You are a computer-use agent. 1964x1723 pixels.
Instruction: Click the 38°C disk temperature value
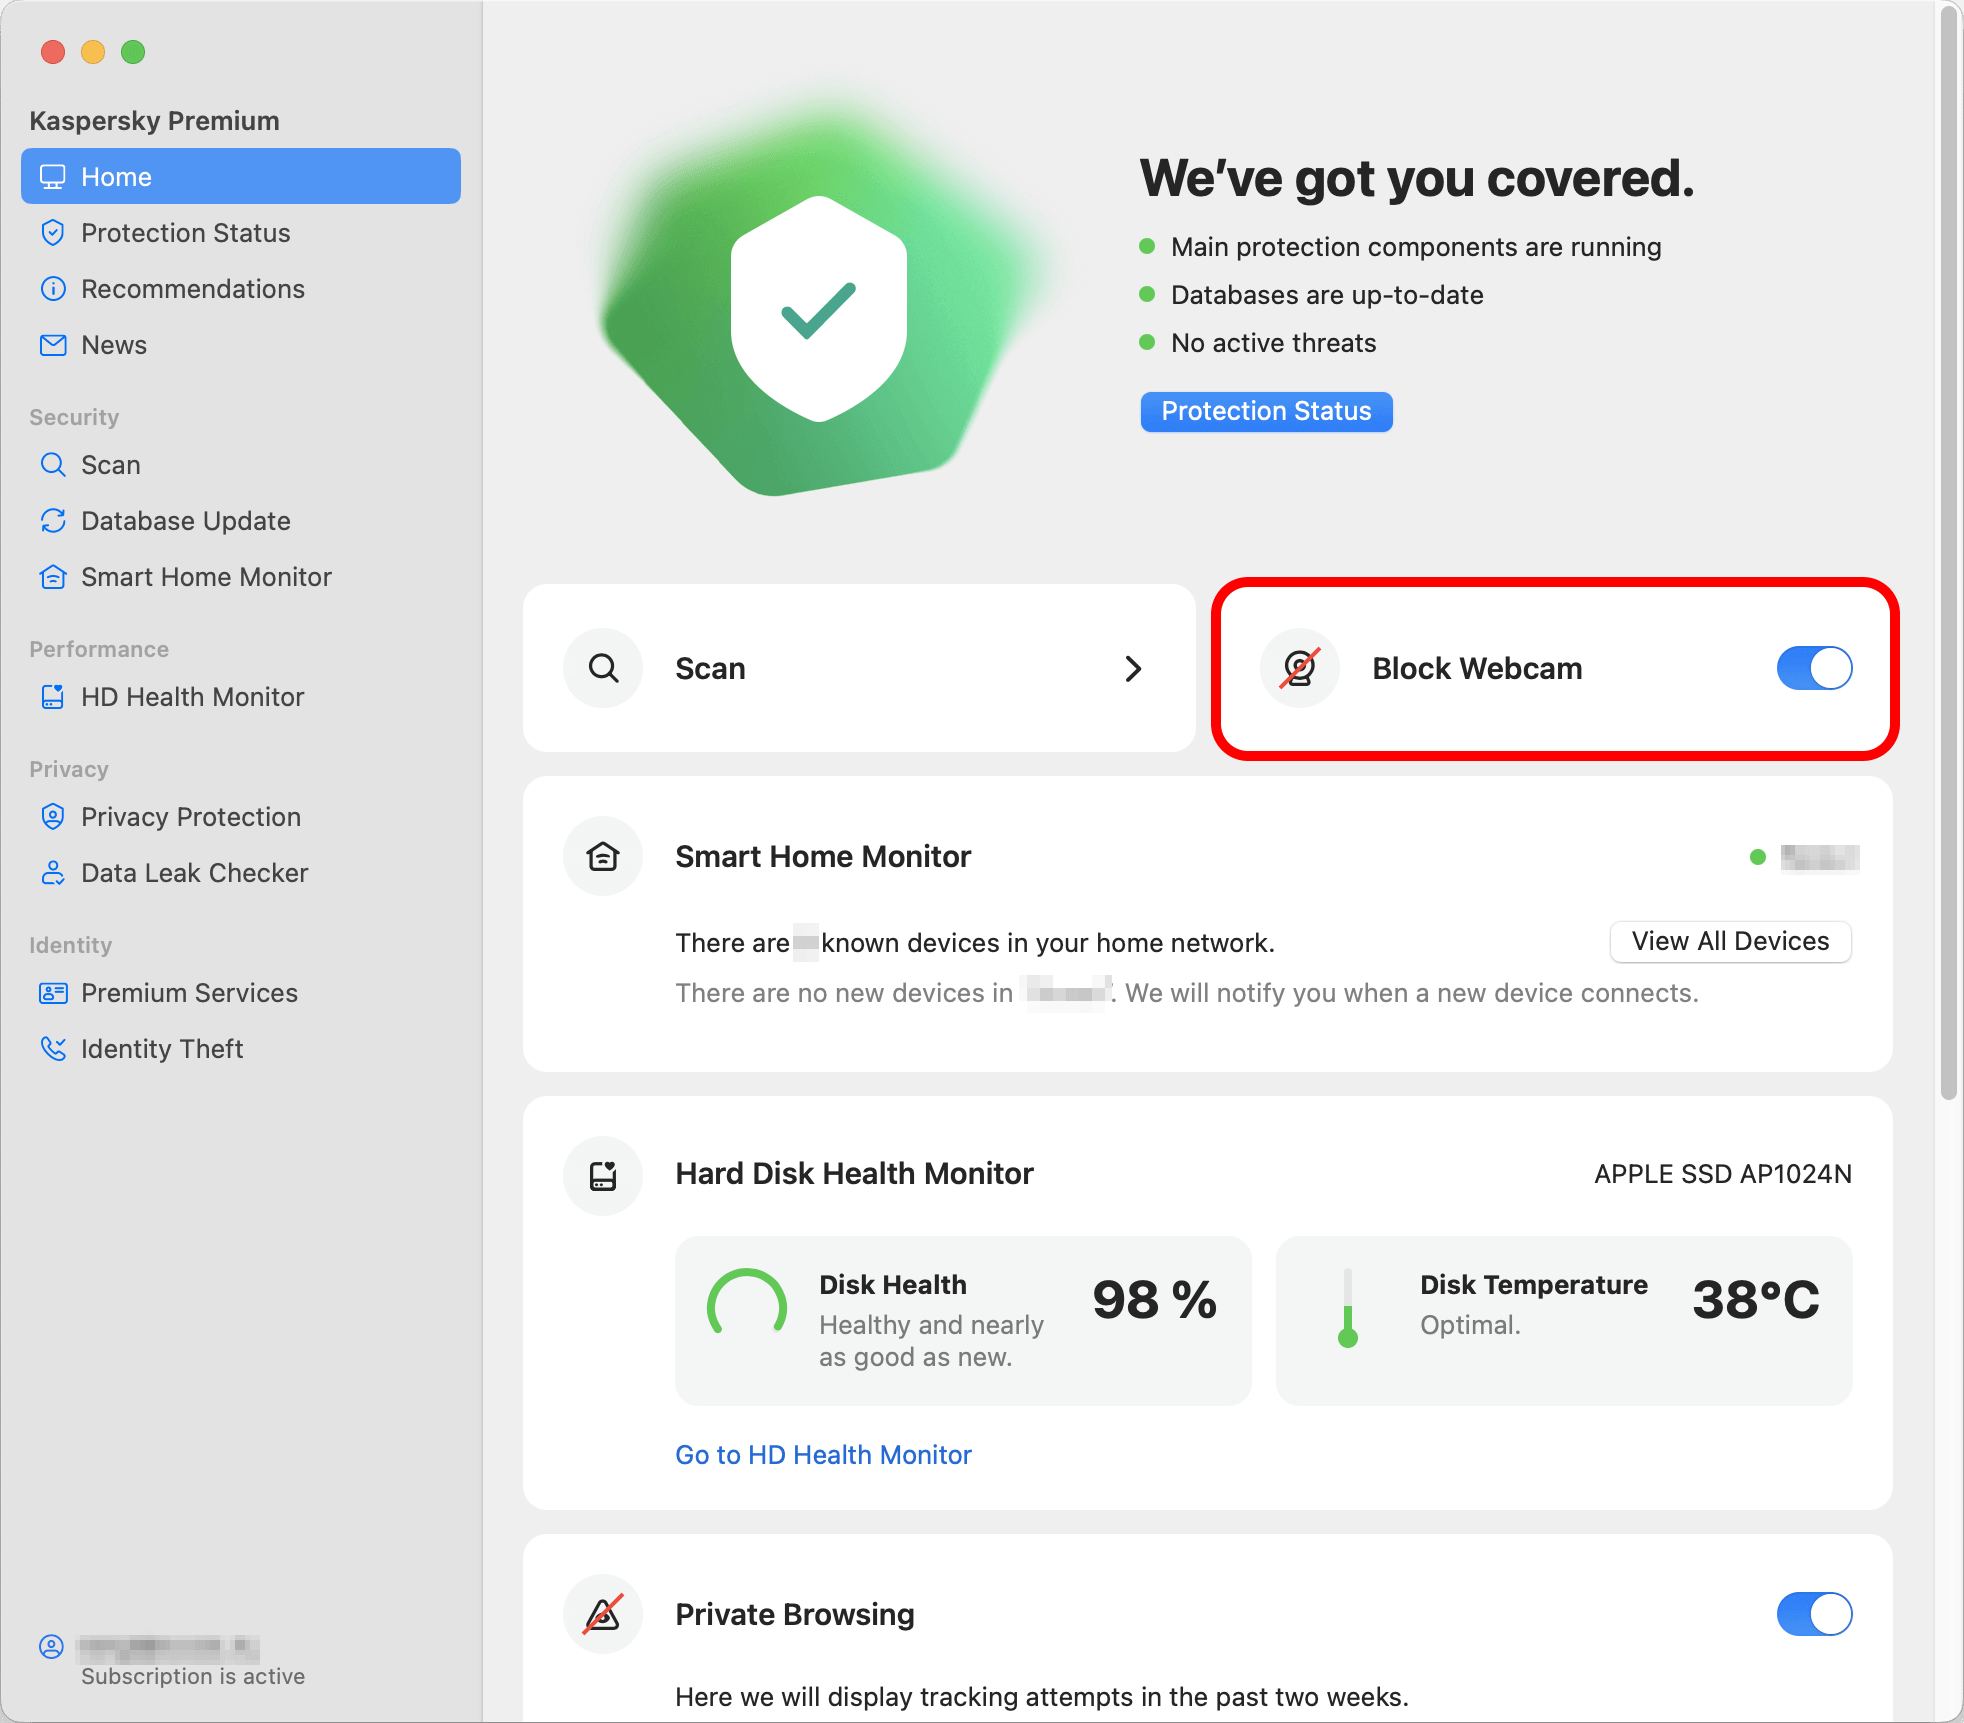[1756, 1300]
